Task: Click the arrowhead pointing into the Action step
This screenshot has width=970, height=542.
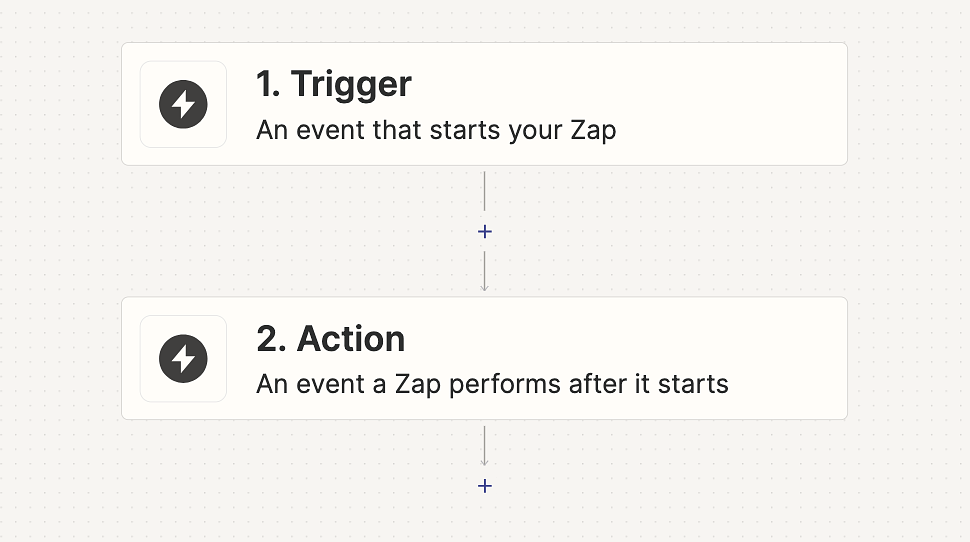Action: pyautogui.click(x=485, y=287)
